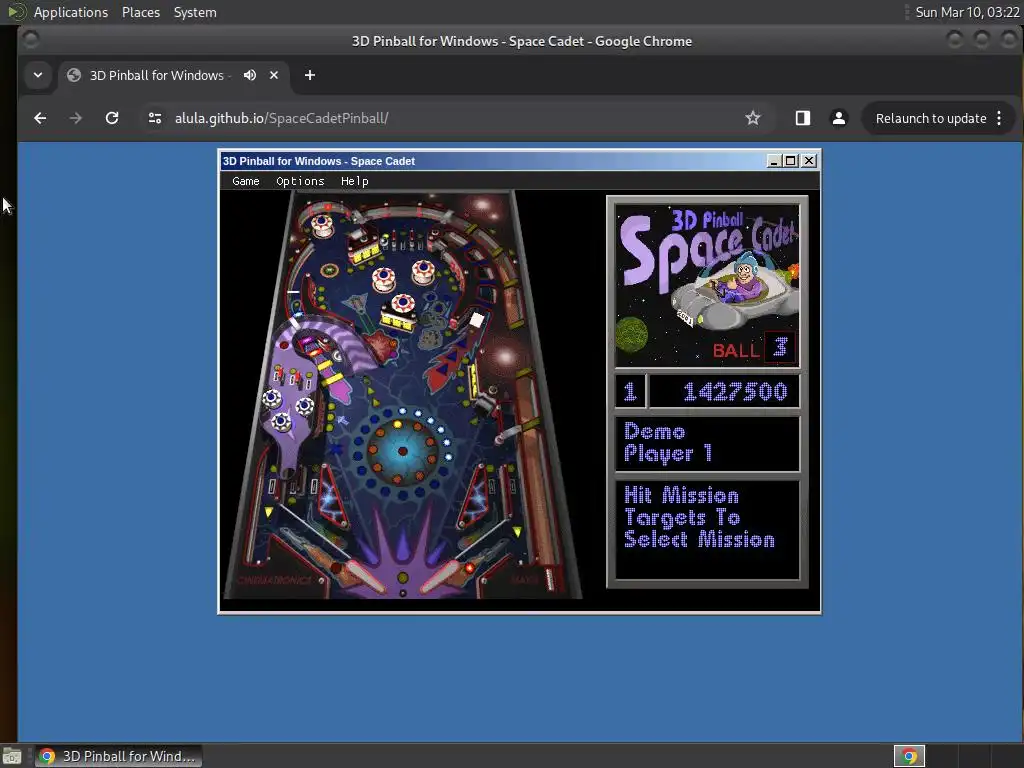Mute tab via speaker icon
The image size is (1024, 768).
pyautogui.click(x=249, y=75)
